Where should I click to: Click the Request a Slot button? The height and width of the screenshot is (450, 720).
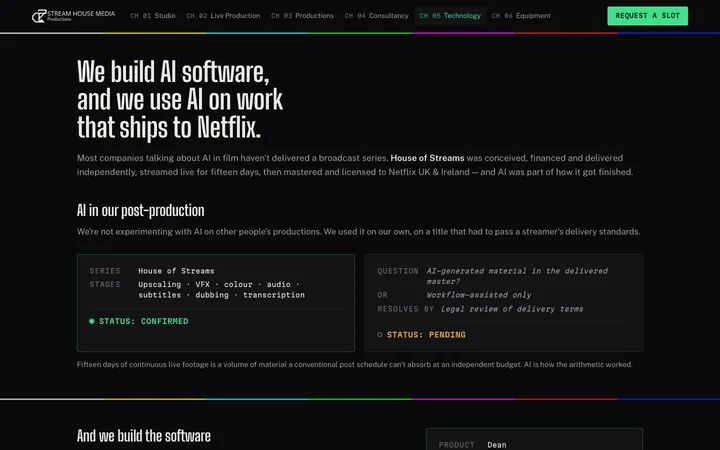pos(647,16)
